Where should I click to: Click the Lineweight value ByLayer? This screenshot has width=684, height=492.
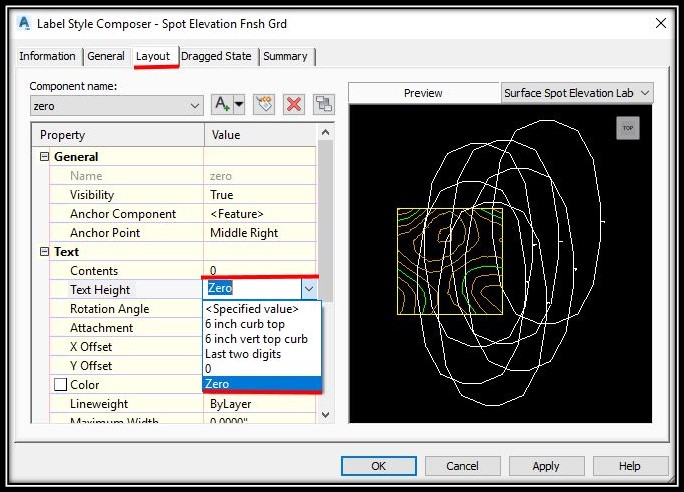tap(260, 404)
